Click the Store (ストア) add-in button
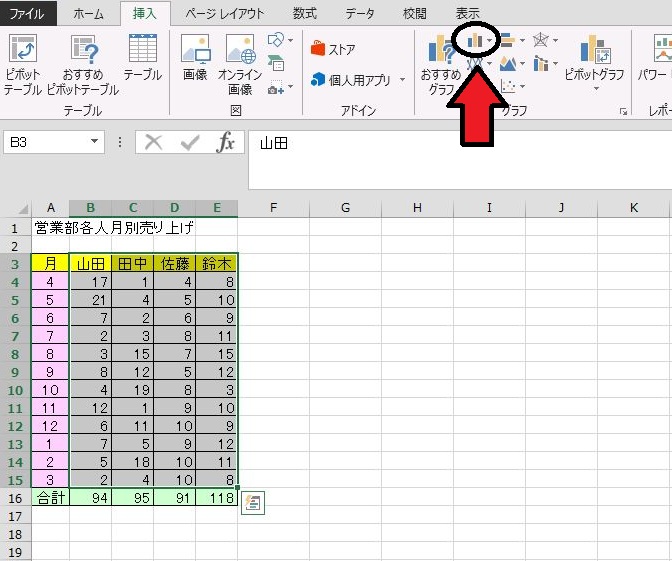Screen dimensions: 672x561 point(333,49)
